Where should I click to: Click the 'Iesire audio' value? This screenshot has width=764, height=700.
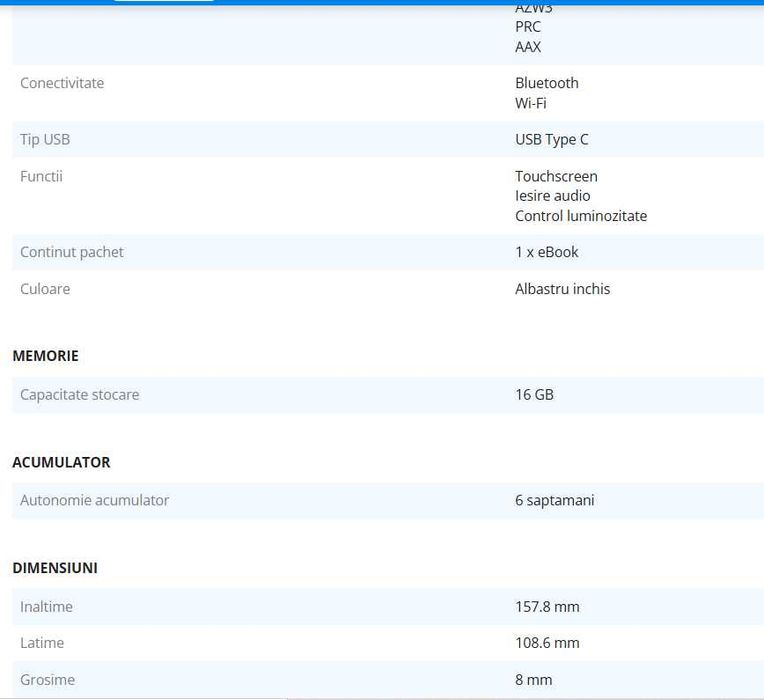[553, 196]
